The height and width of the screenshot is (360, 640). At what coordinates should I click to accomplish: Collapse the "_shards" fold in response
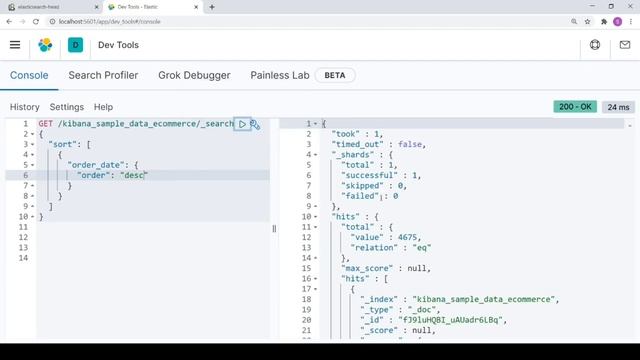pos(316,155)
